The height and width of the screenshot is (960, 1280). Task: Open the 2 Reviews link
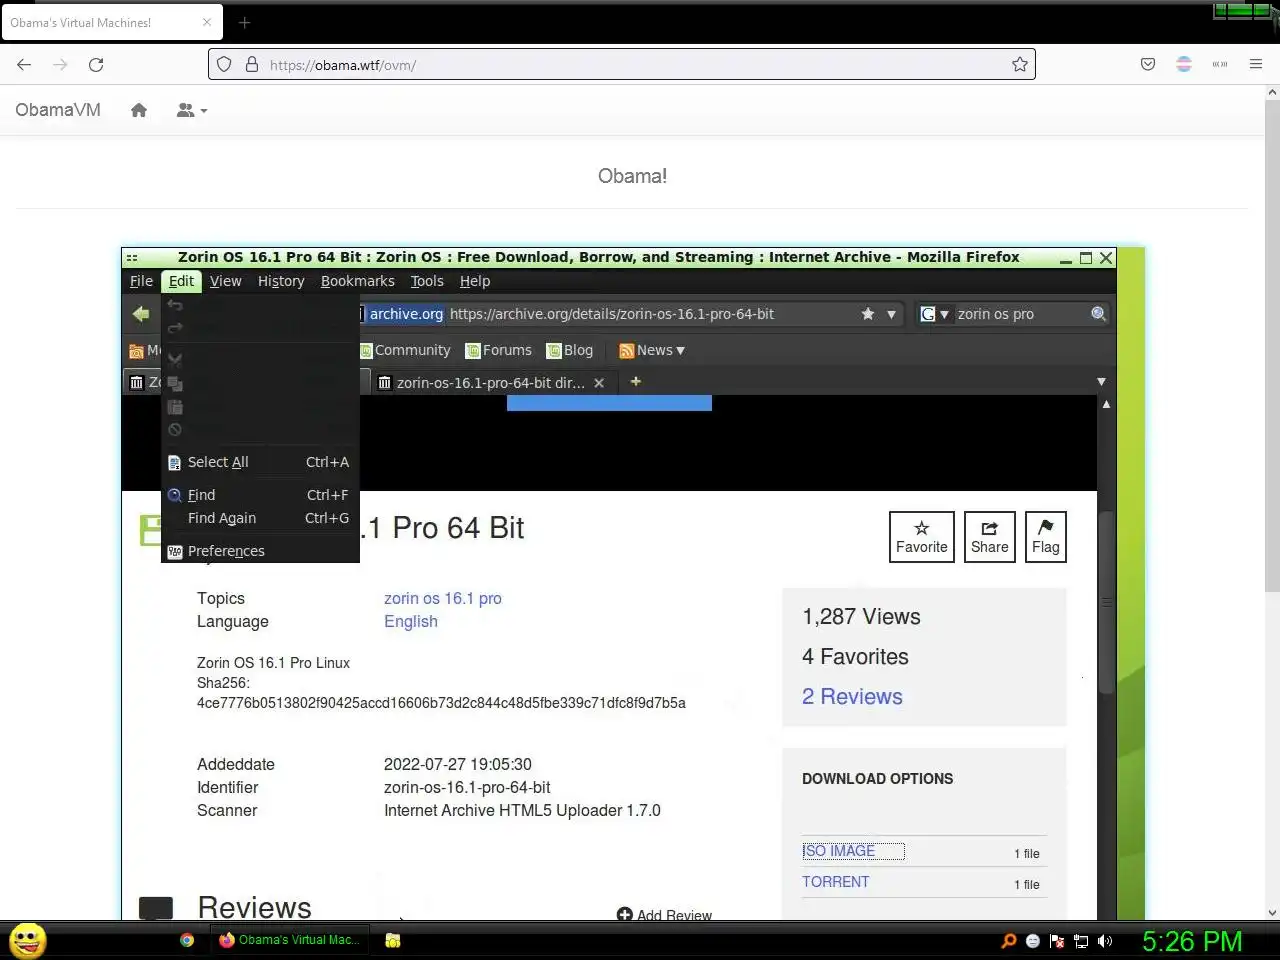(x=852, y=697)
